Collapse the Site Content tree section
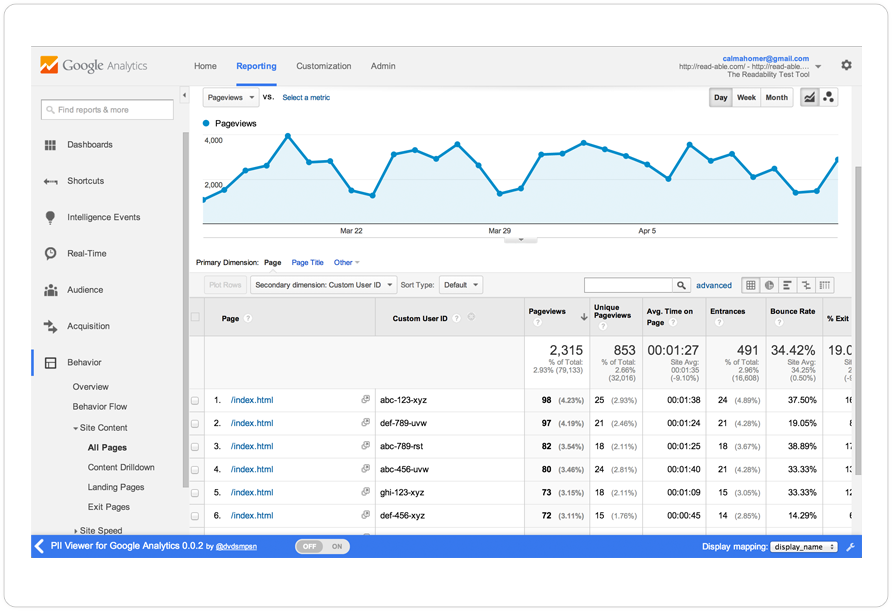This screenshot has height=611, width=892. 75,428
